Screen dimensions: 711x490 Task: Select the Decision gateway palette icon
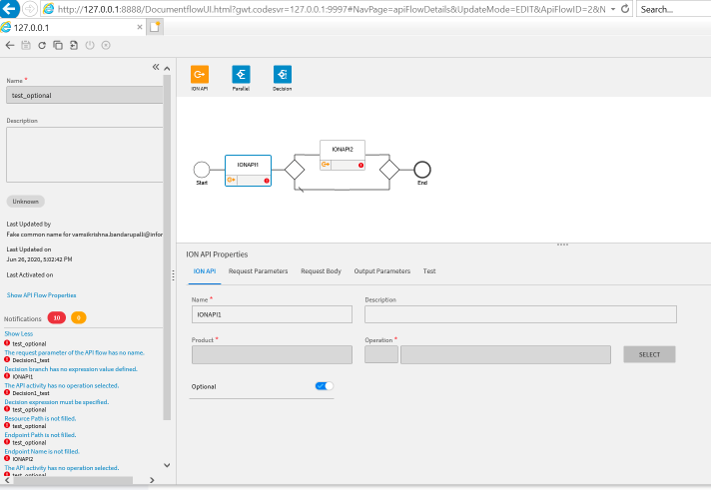[x=282, y=74]
